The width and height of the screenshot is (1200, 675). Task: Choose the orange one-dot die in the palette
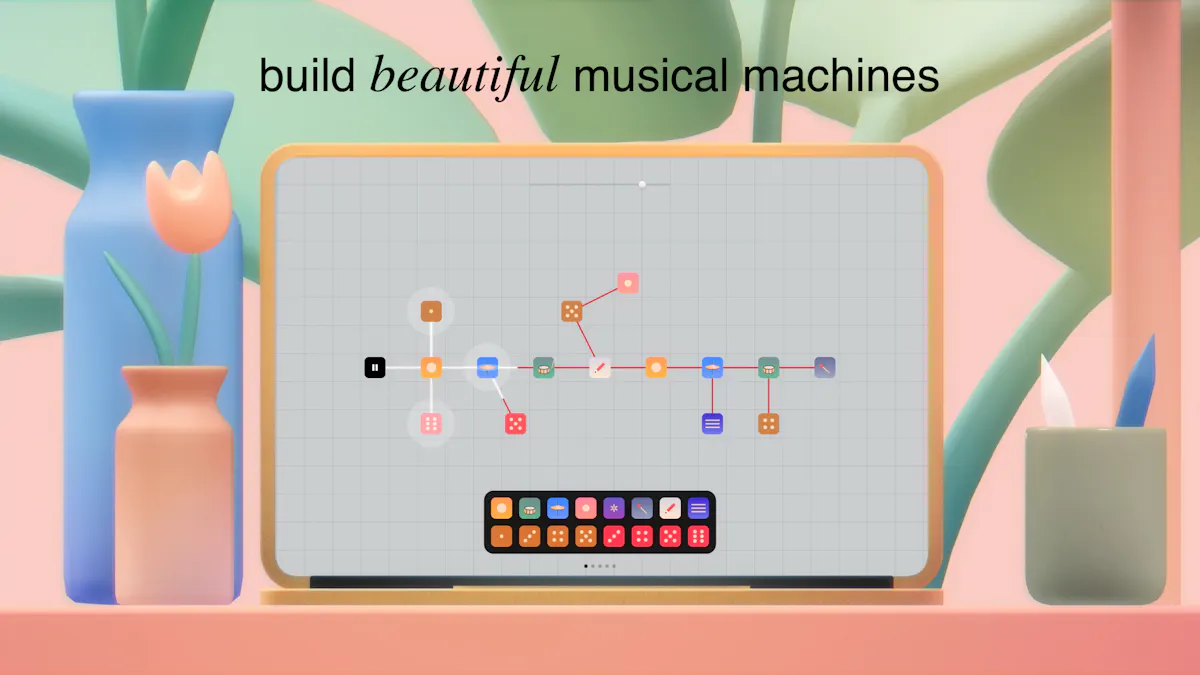pos(502,536)
